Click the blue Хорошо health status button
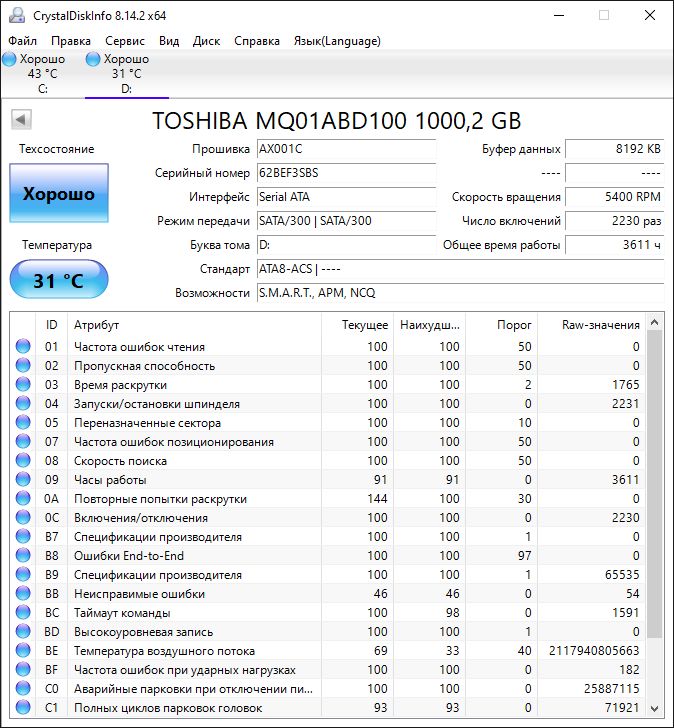Screen dimensions: 674x728 click(x=59, y=194)
